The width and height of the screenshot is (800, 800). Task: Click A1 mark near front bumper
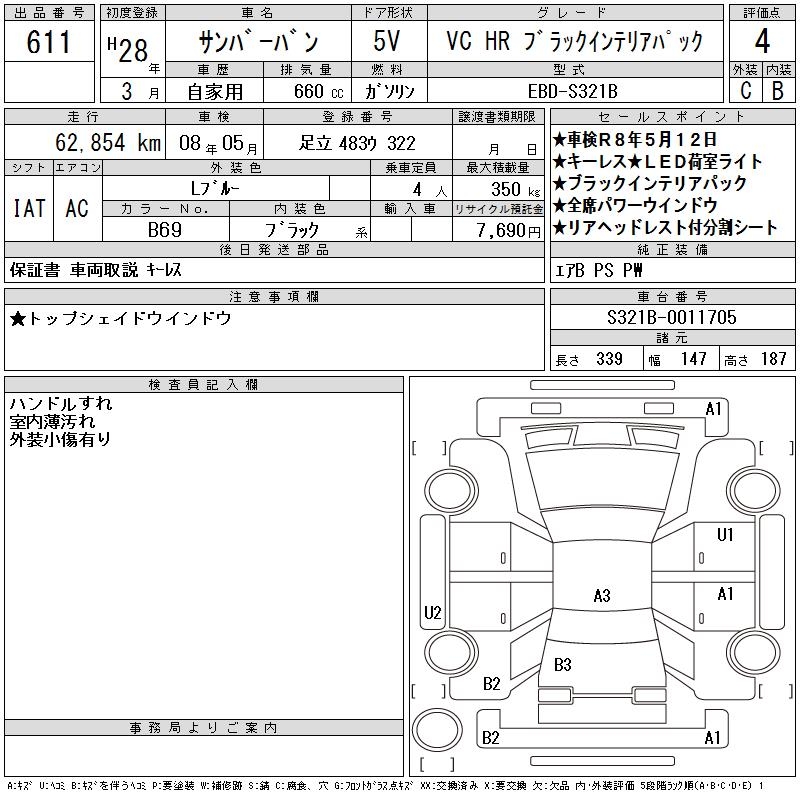(713, 409)
